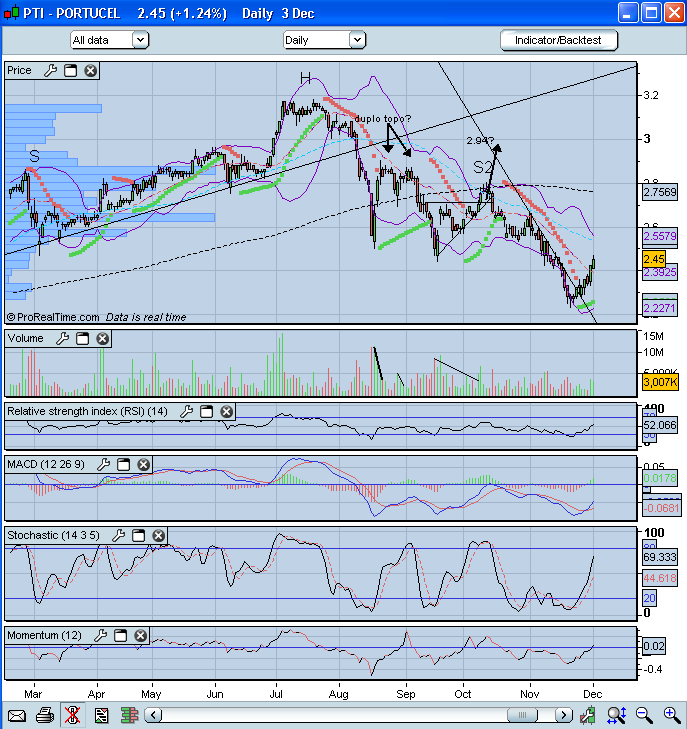This screenshot has height=729, width=687.
Task: Click the -0.0681 MACD value label
Action: pos(661,508)
